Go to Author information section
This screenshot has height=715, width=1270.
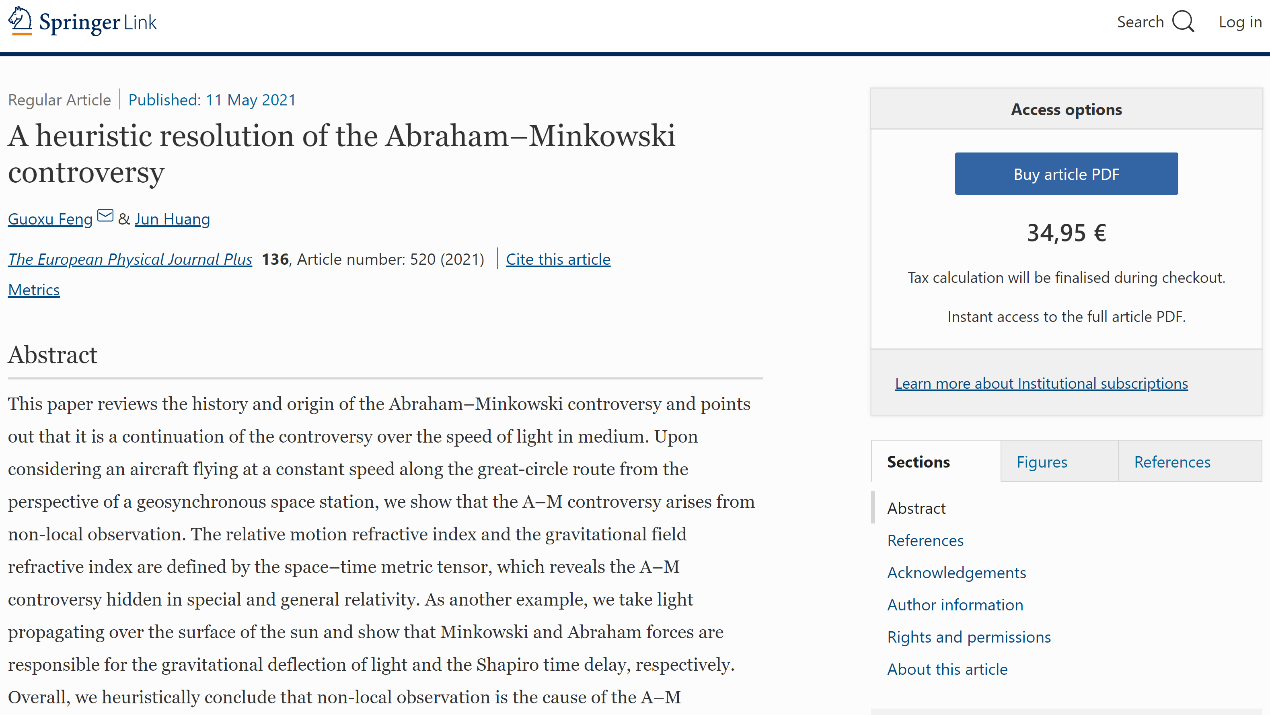[955, 605]
